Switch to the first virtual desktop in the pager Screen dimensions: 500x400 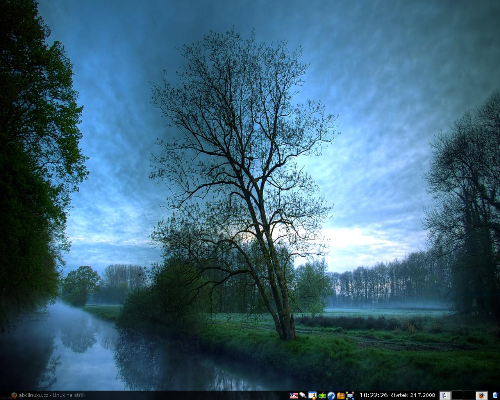[x=446, y=395]
